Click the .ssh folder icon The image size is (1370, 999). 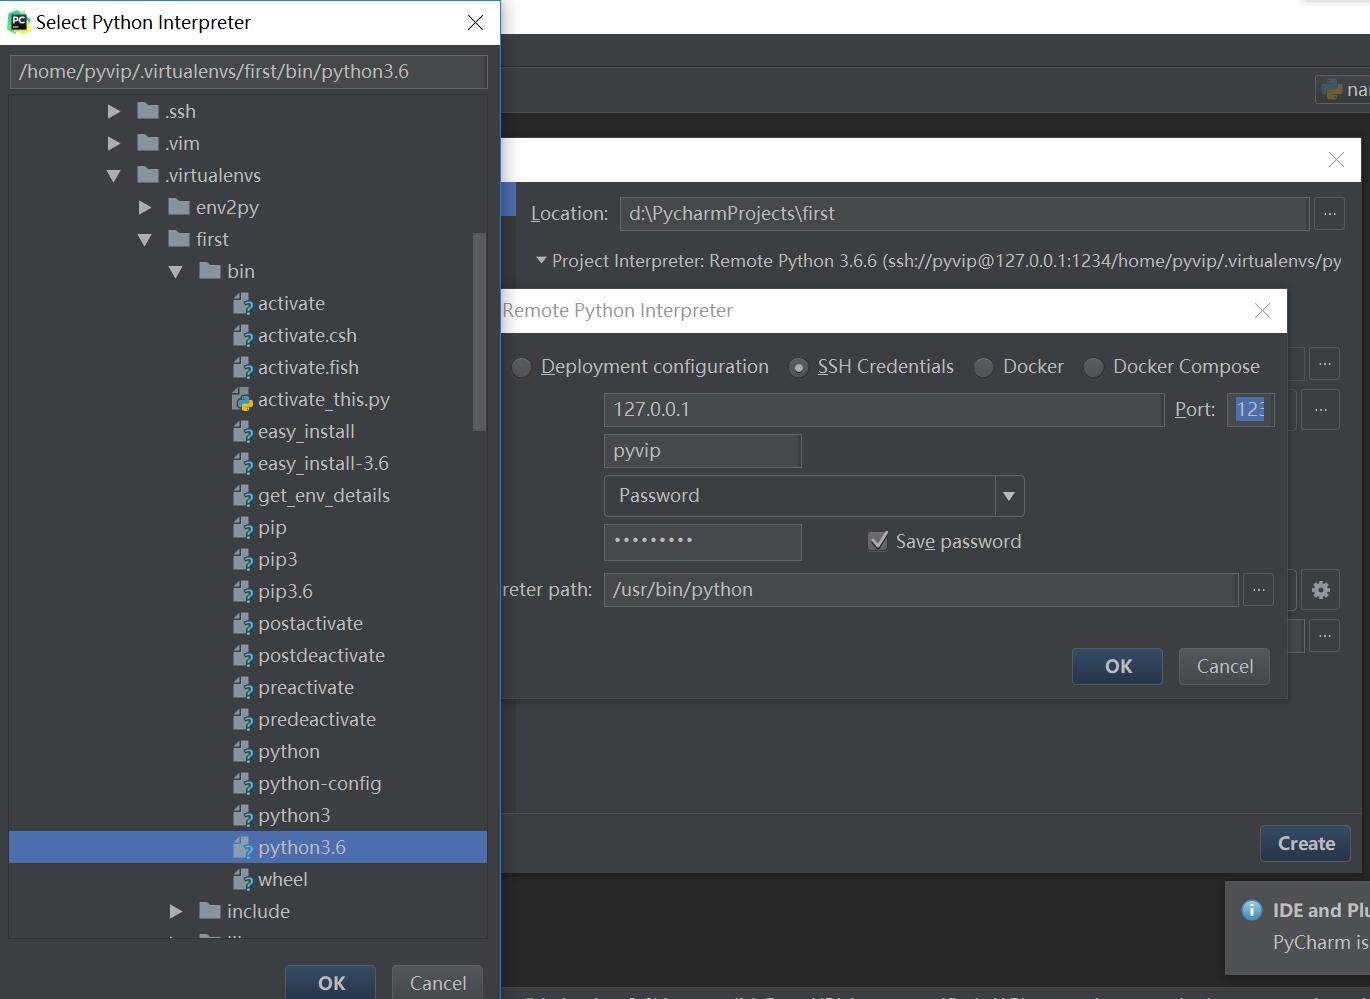click(148, 111)
